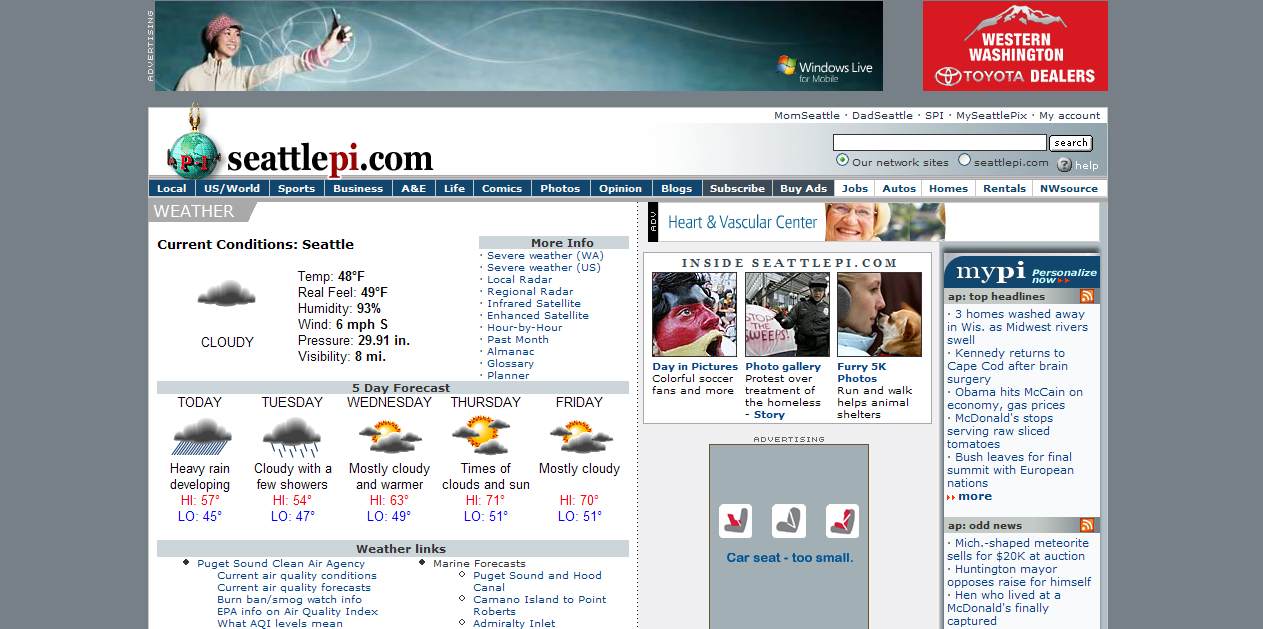Select the 'seattlepi.com' search radio button

click(964, 160)
